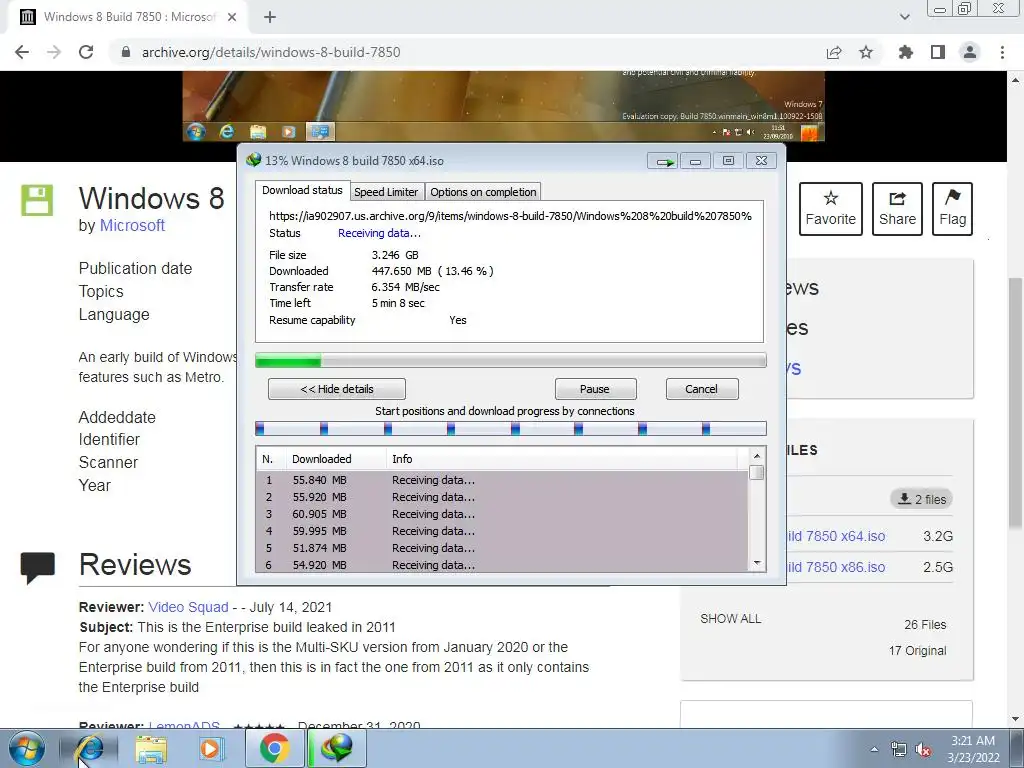This screenshot has width=1024, height=768.
Task: Click the lock icon in the address bar
Action: point(126,52)
